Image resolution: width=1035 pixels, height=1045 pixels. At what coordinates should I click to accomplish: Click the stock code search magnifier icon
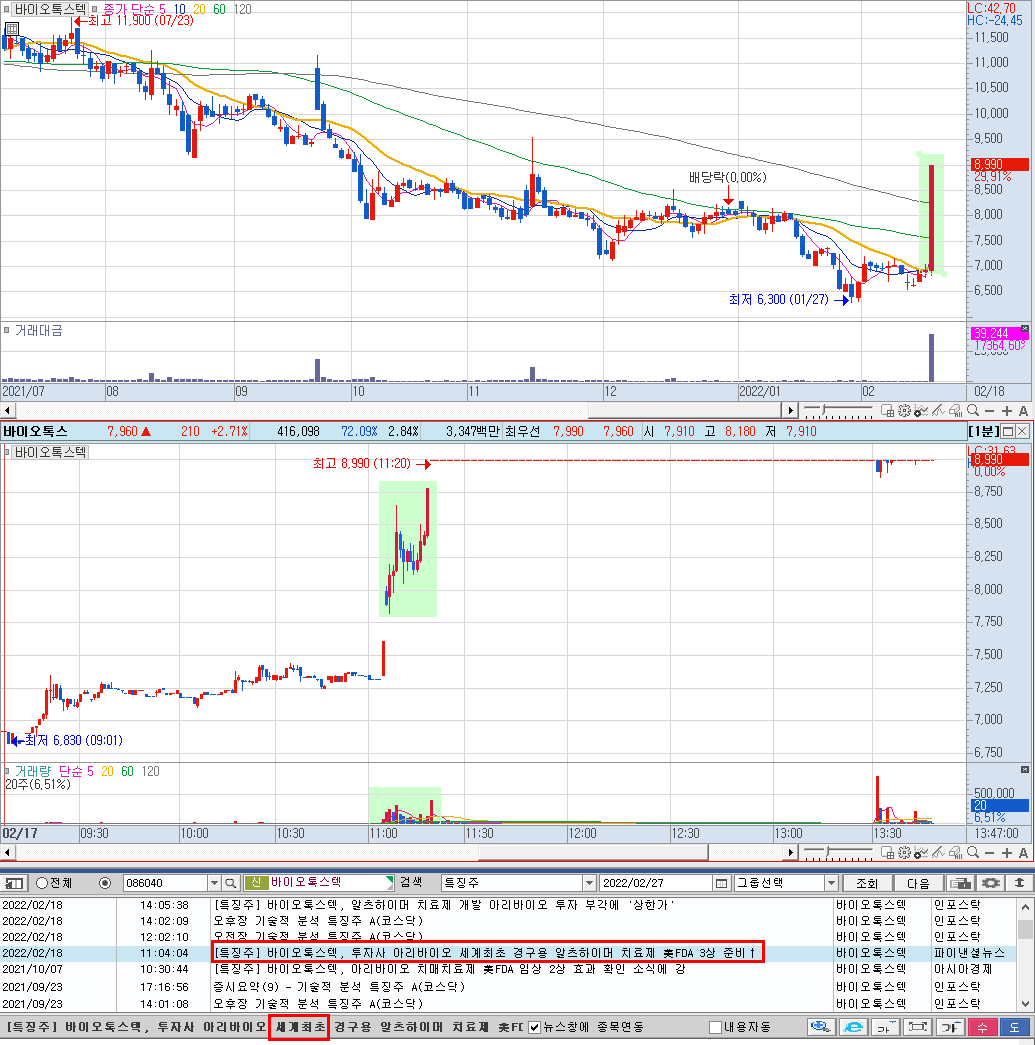pyautogui.click(x=231, y=883)
